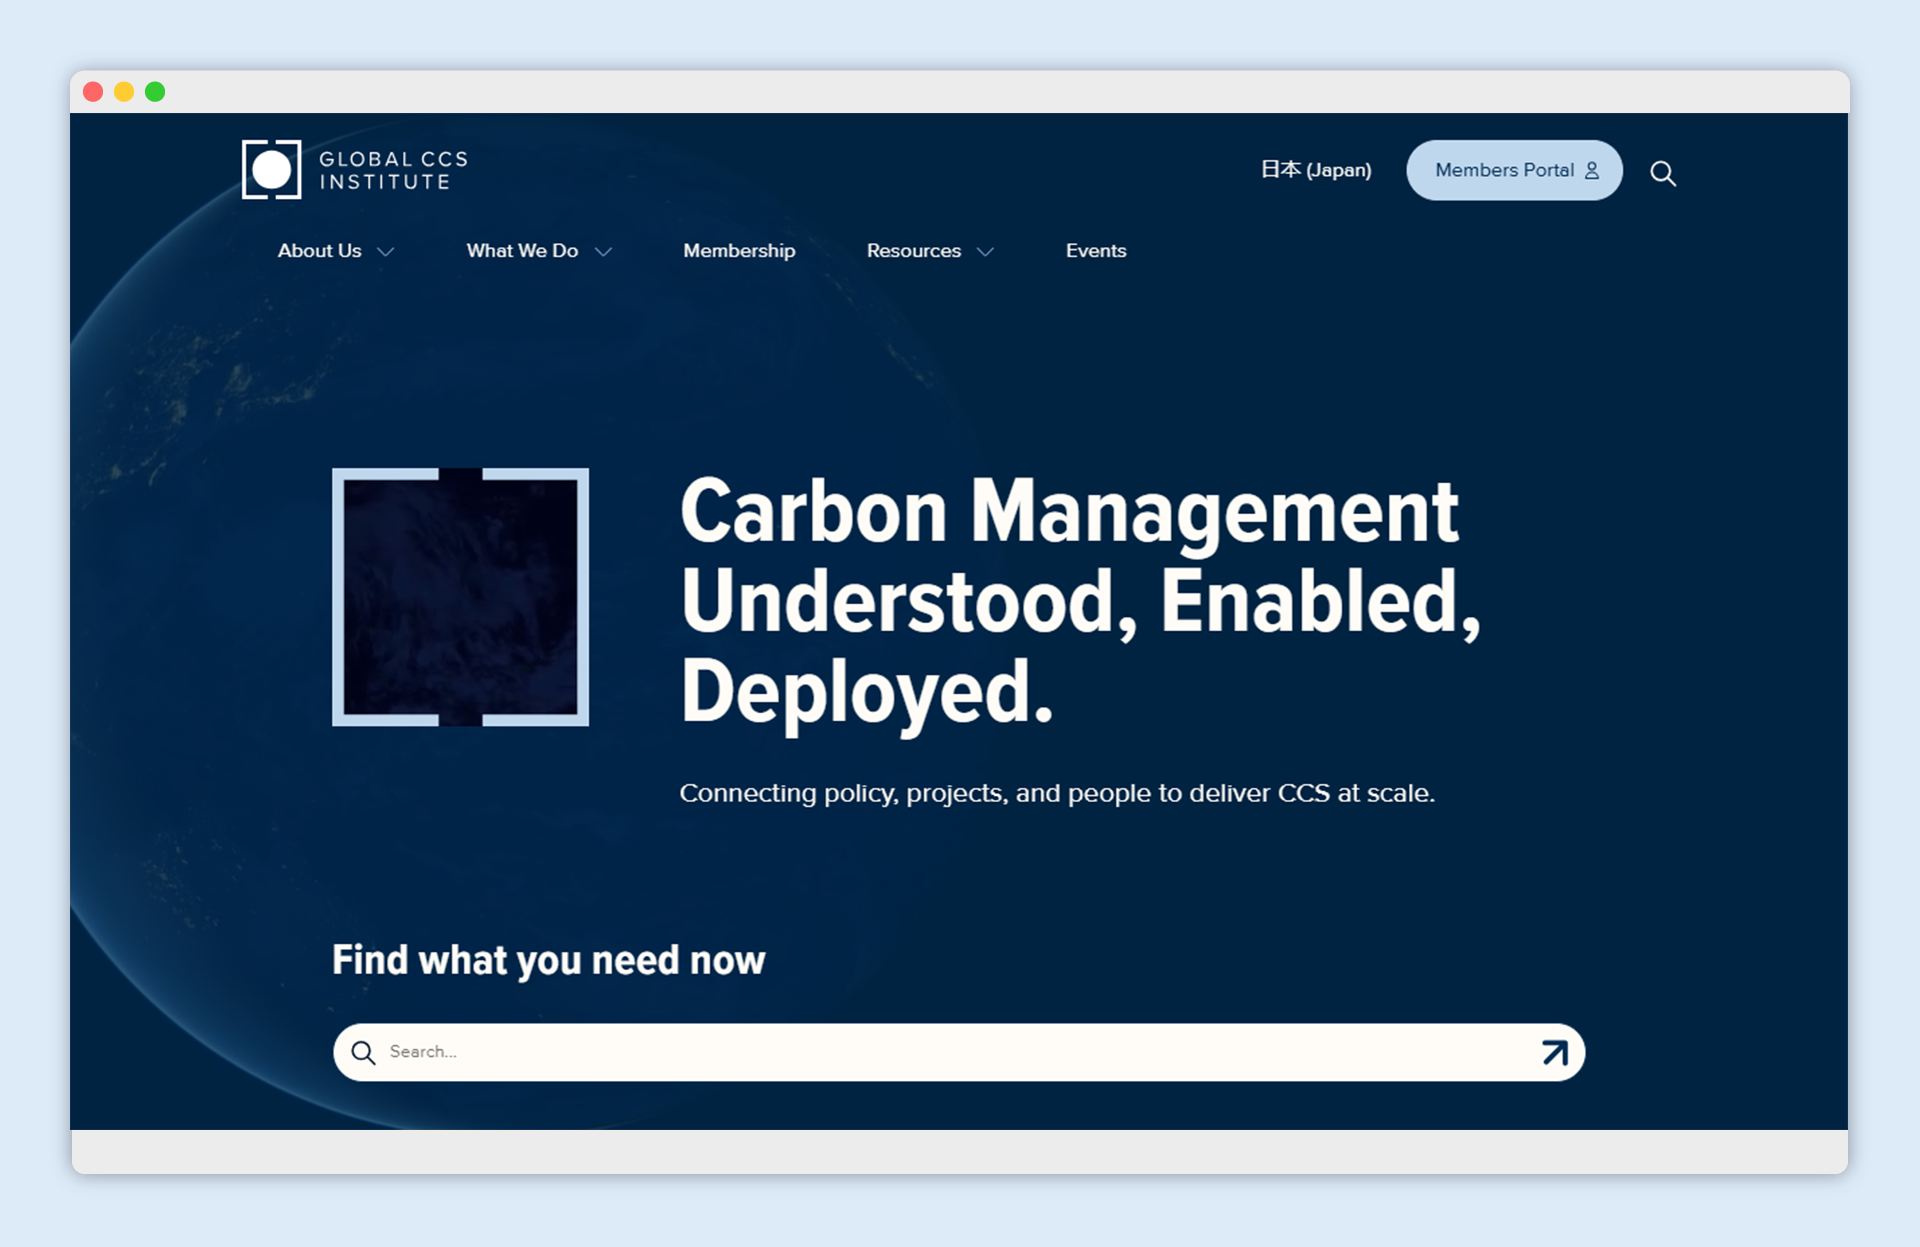The image size is (1920, 1247).
Task: Open the About Us menu label
Action: point(319,251)
